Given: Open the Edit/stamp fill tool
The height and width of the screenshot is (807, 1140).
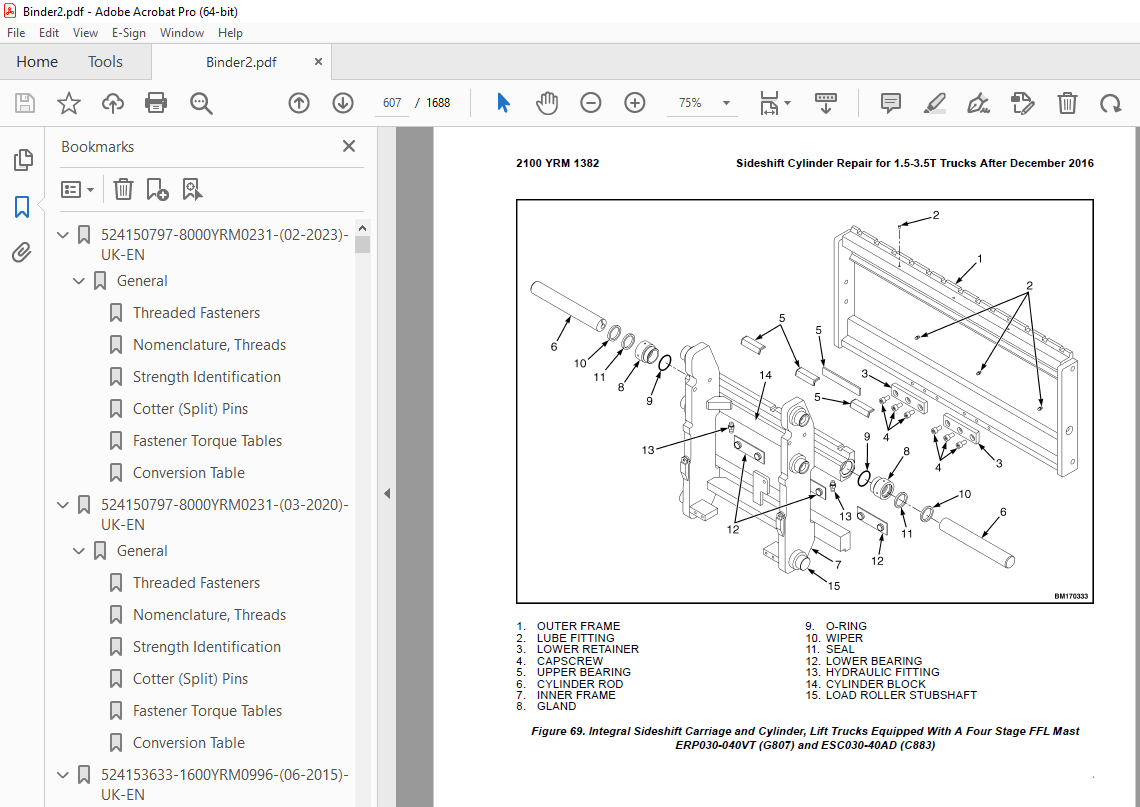Looking at the screenshot, I should [x=1023, y=103].
